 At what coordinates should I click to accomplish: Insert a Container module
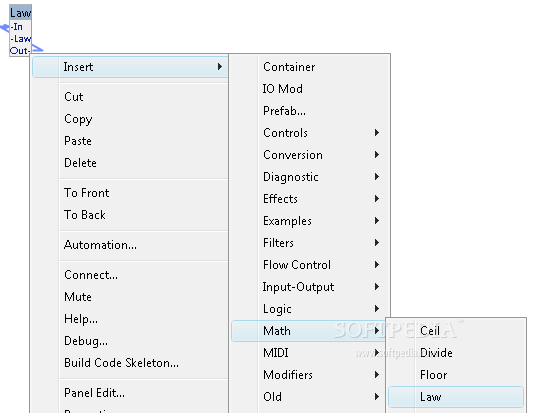tap(311, 67)
